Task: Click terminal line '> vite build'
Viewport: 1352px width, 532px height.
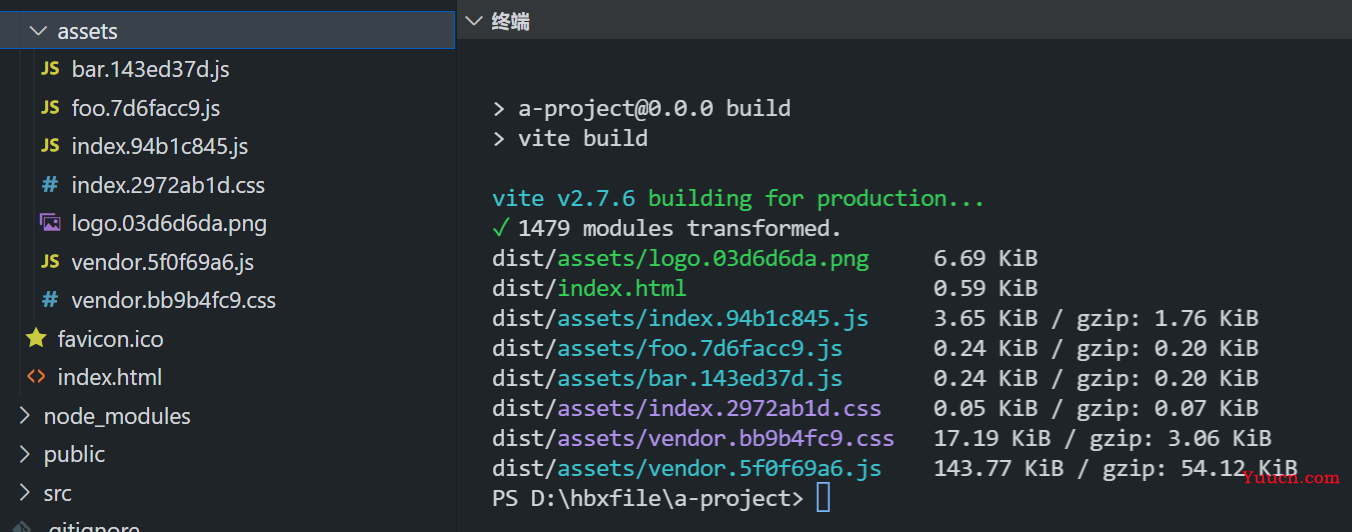Action: [x=570, y=138]
